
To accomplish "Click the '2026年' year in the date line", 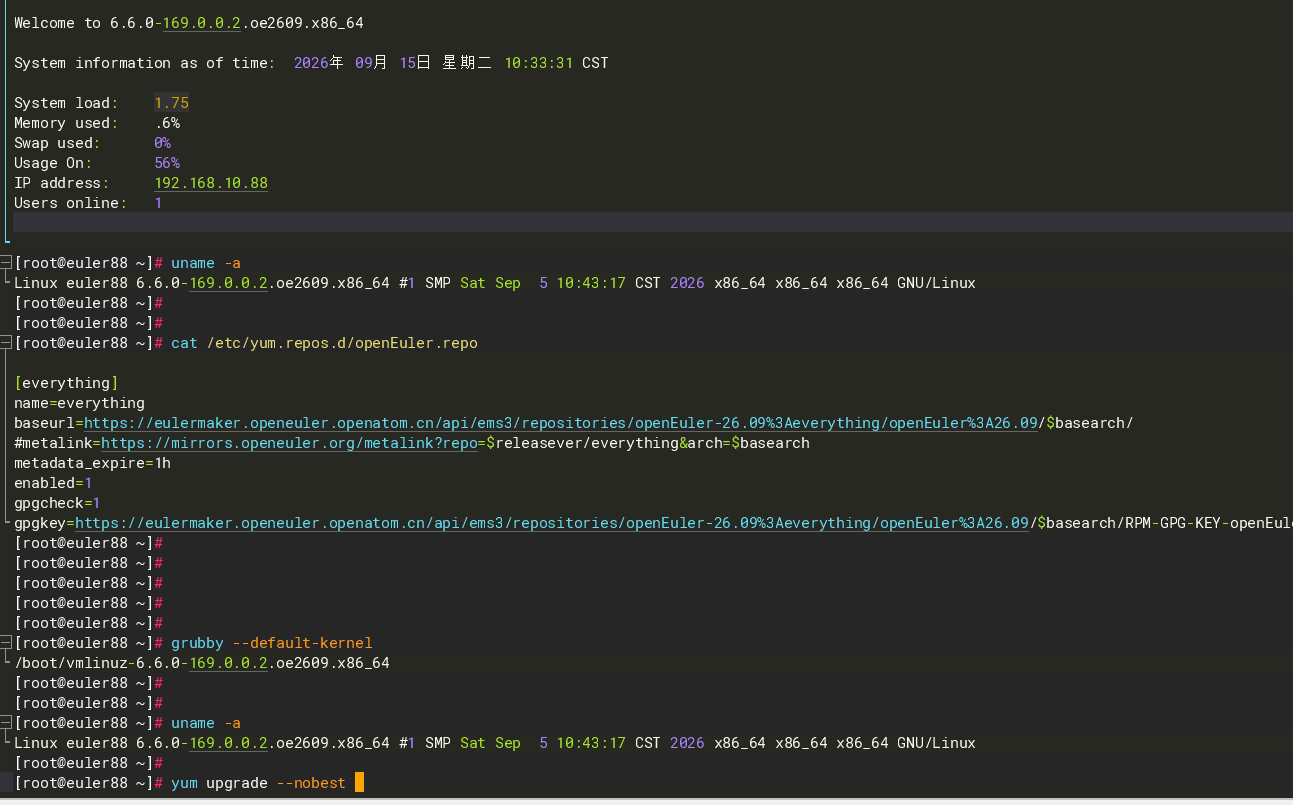I will [319, 63].
